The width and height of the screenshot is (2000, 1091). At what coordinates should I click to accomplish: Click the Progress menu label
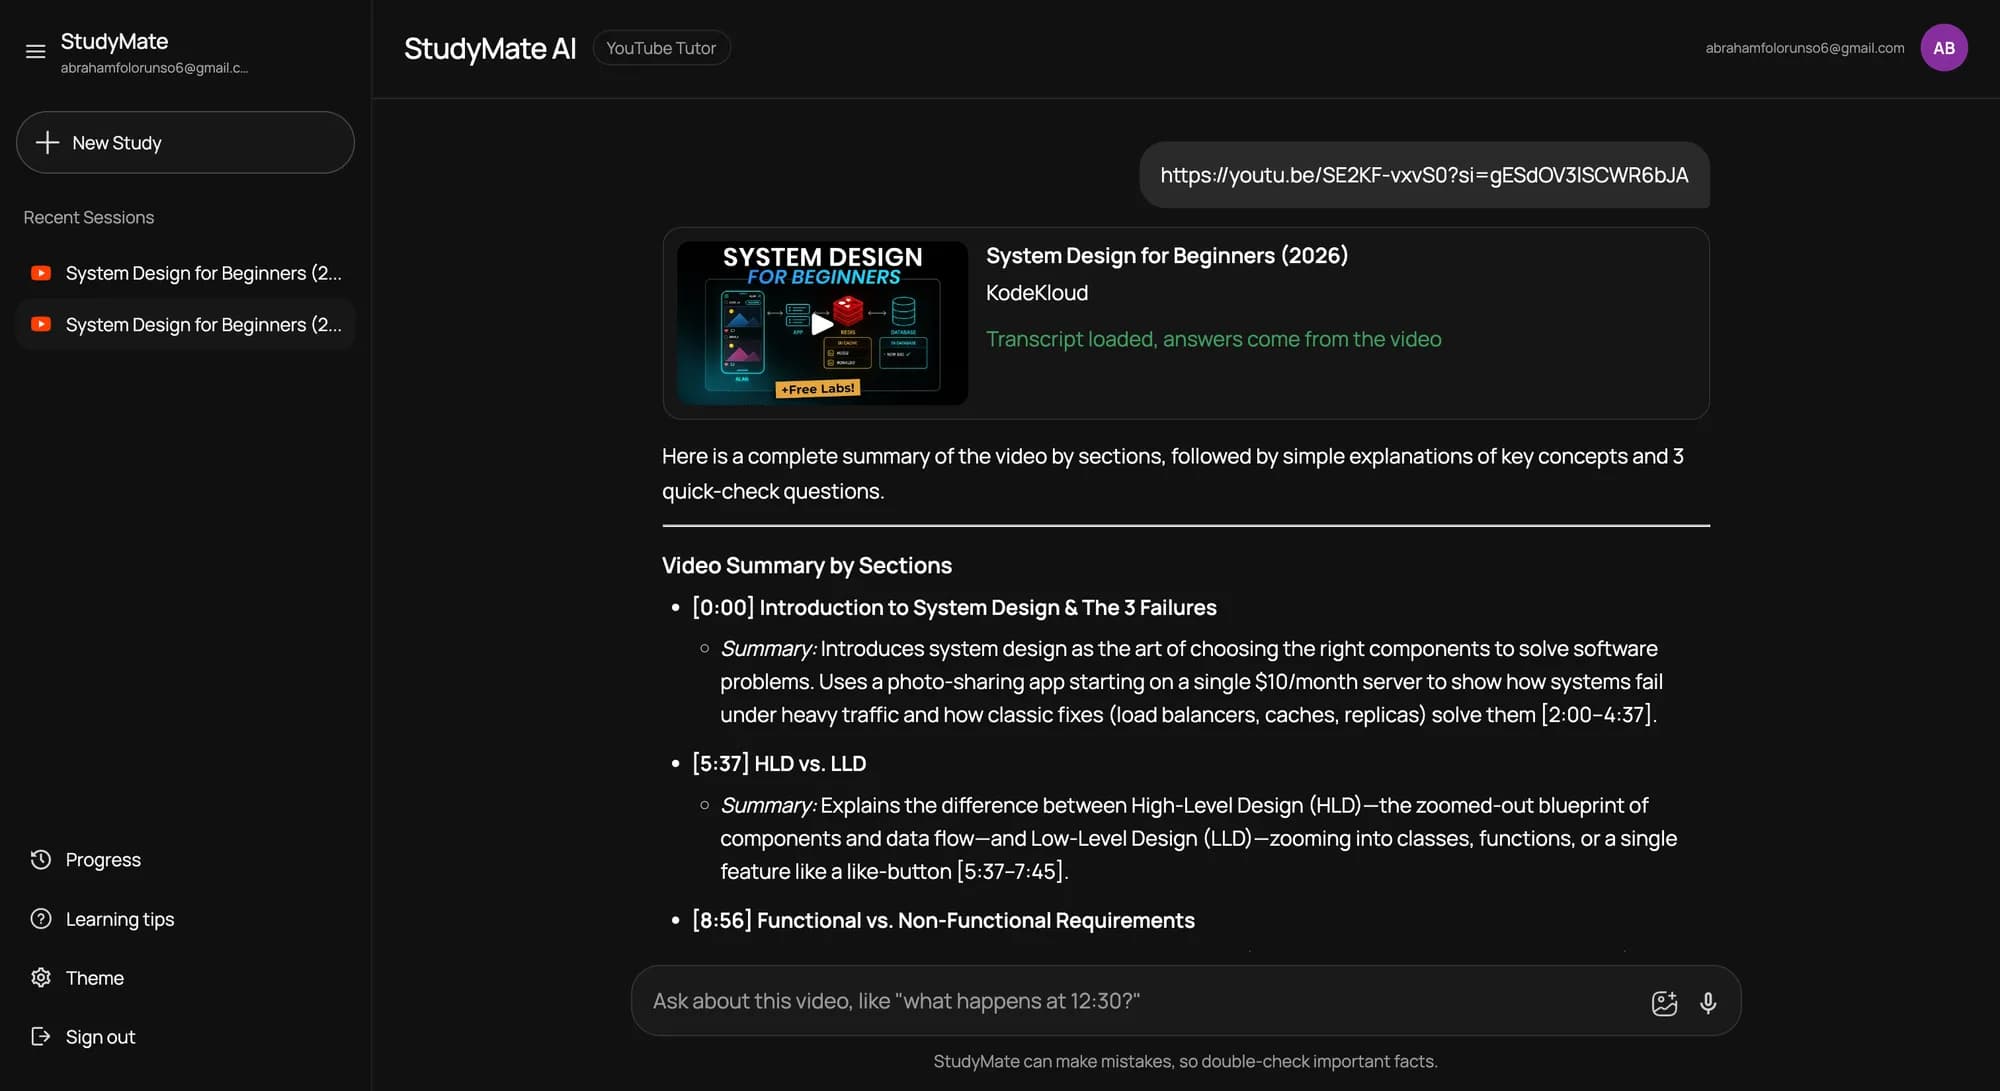[x=103, y=859]
